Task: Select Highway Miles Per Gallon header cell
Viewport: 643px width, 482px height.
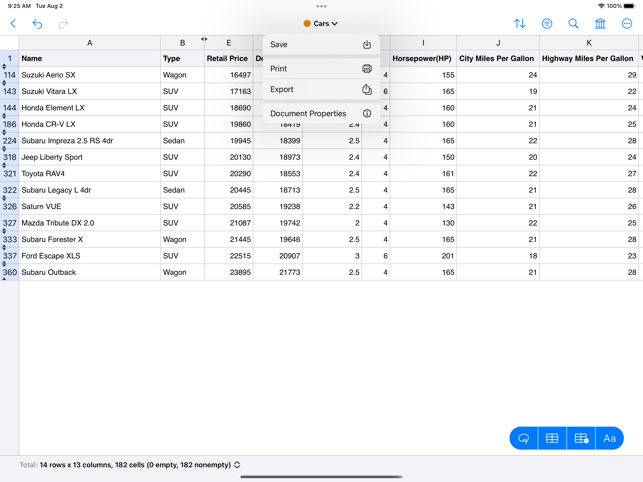Action: [589, 59]
